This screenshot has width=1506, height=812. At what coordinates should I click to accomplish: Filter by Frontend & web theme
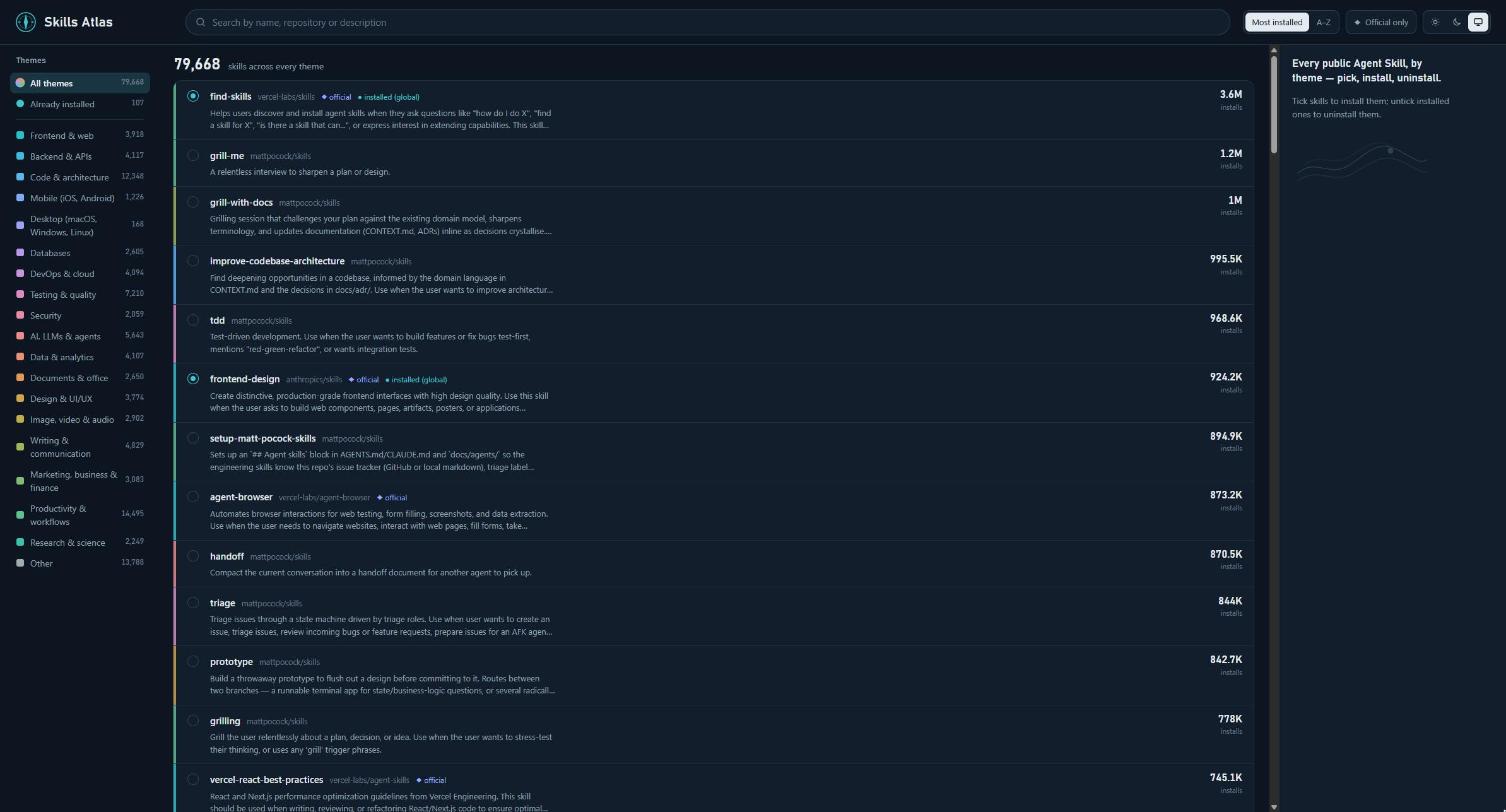(x=80, y=135)
